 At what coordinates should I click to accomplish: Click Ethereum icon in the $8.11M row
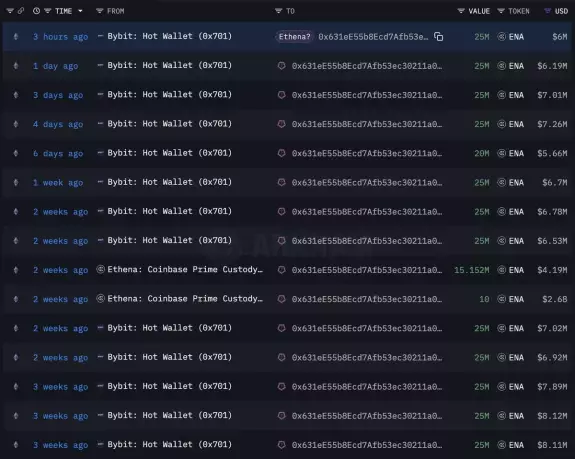coord(16,445)
